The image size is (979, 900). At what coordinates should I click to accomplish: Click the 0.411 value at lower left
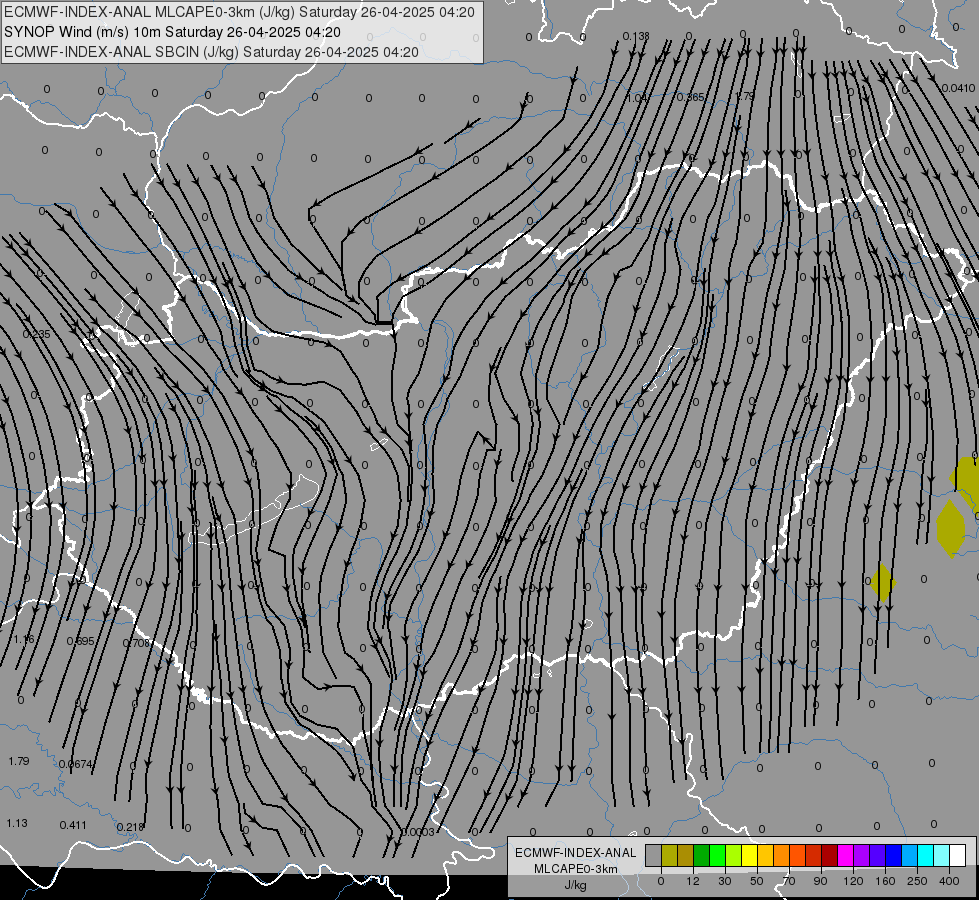pyautogui.click(x=73, y=825)
